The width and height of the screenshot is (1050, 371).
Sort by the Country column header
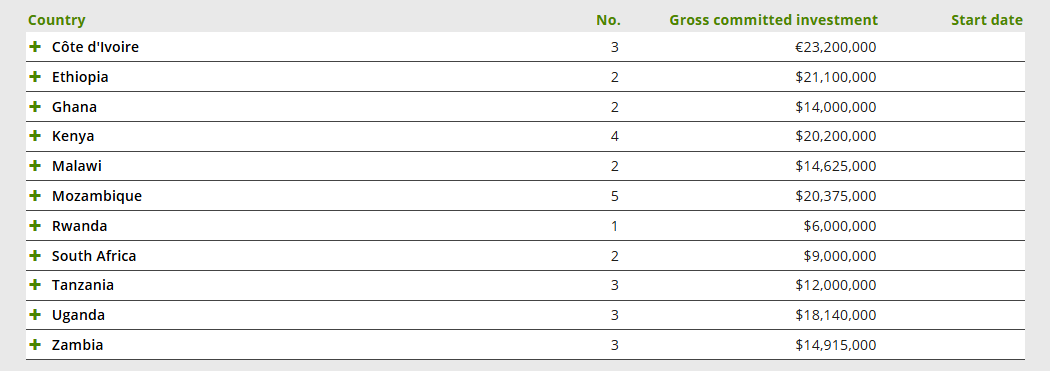[x=56, y=20]
